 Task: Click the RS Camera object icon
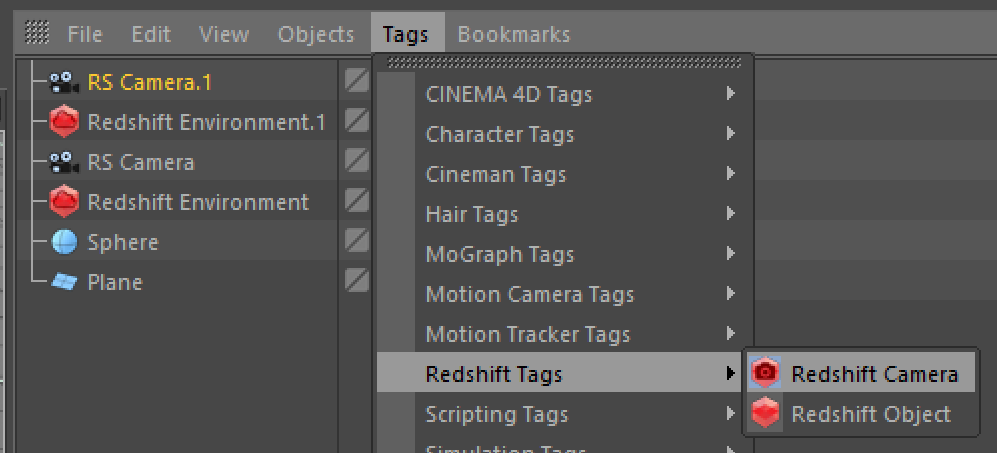click(64, 163)
